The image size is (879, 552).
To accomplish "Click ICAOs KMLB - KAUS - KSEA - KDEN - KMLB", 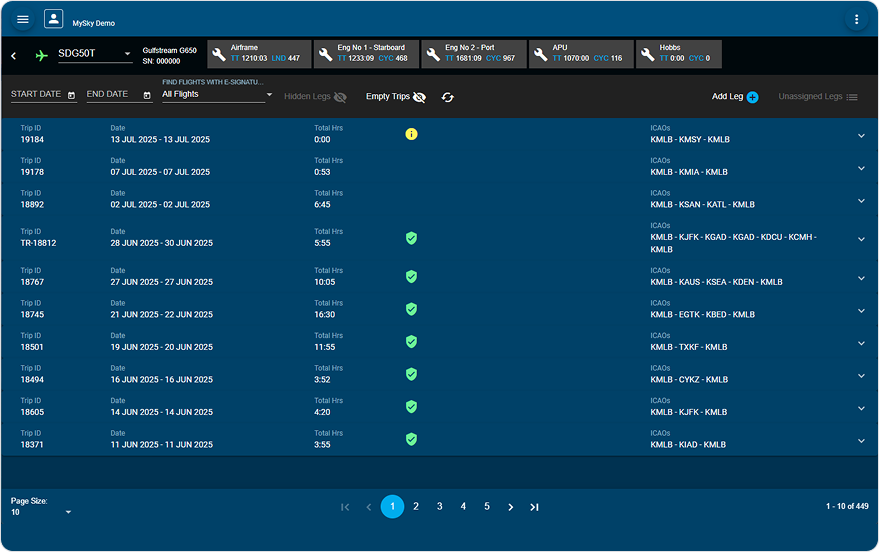I will [716, 282].
